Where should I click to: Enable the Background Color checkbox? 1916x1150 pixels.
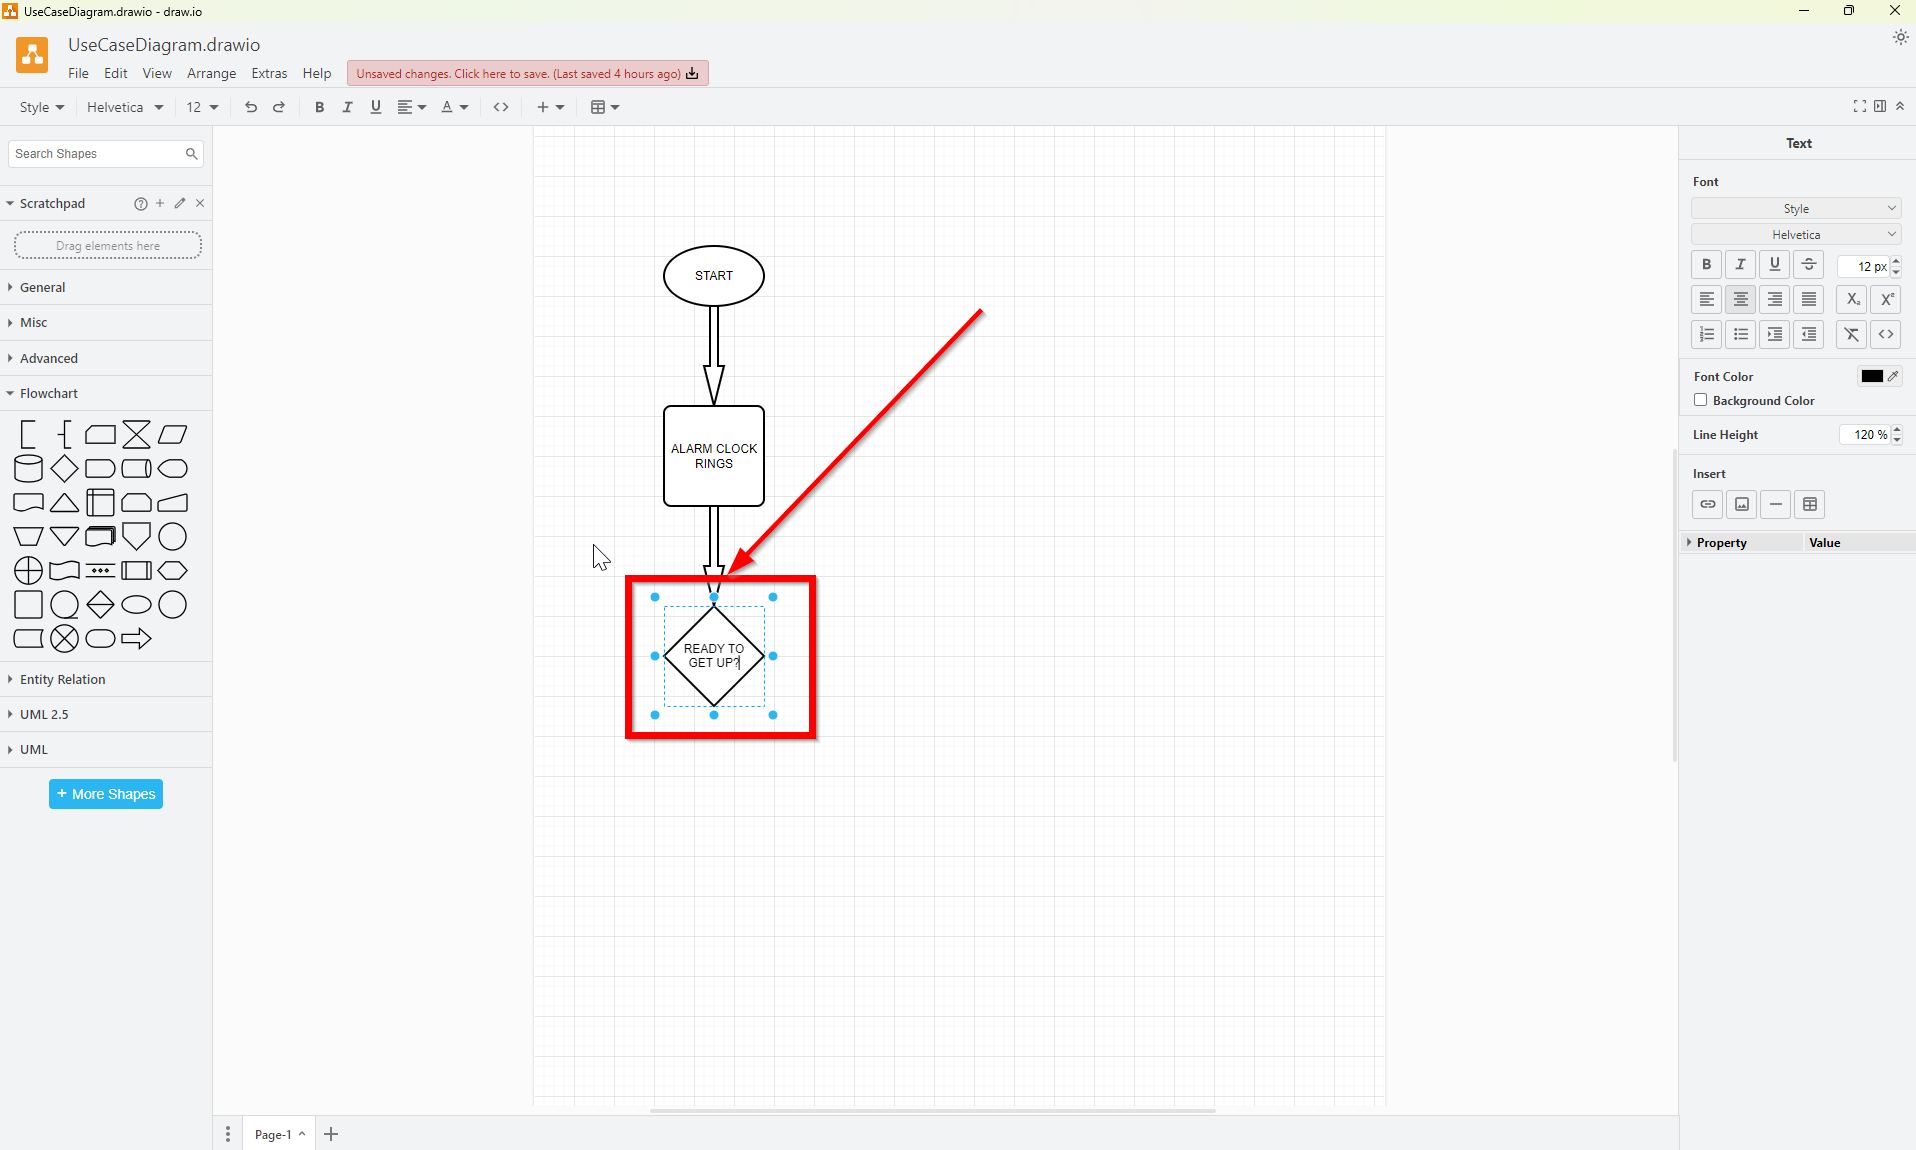[1701, 400]
